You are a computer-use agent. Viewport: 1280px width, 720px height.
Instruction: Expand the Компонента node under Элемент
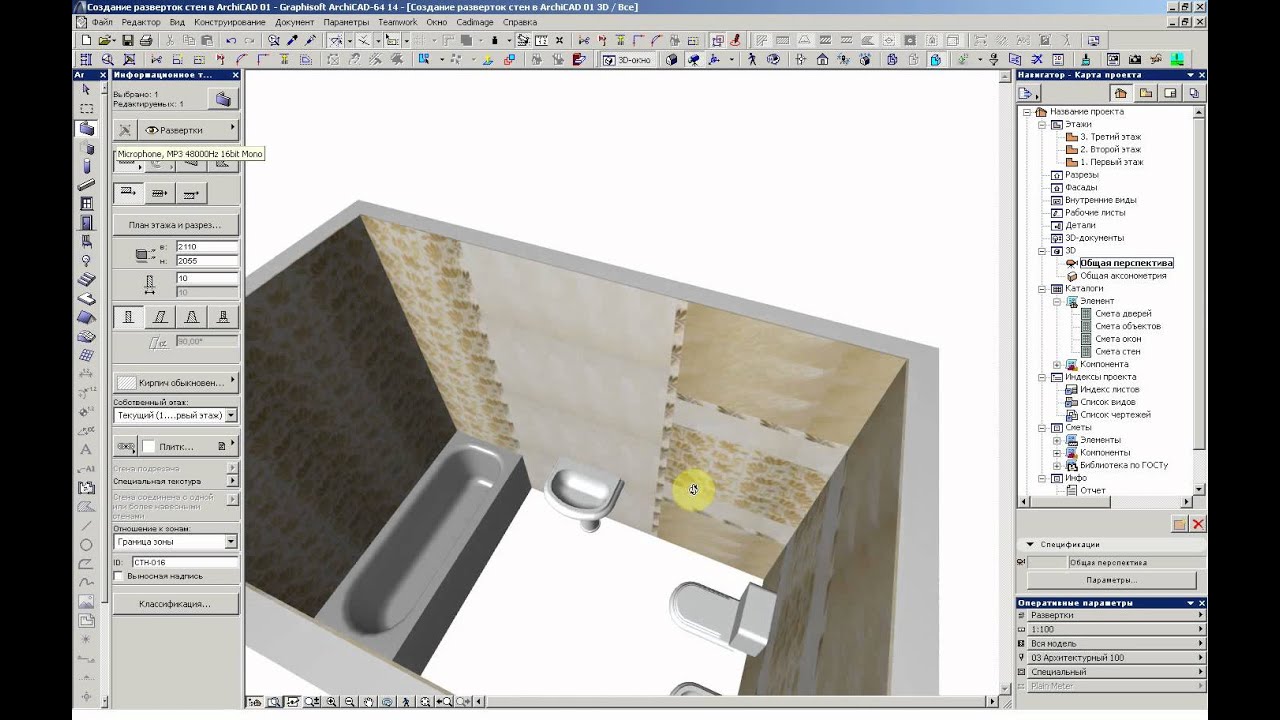coord(1057,364)
